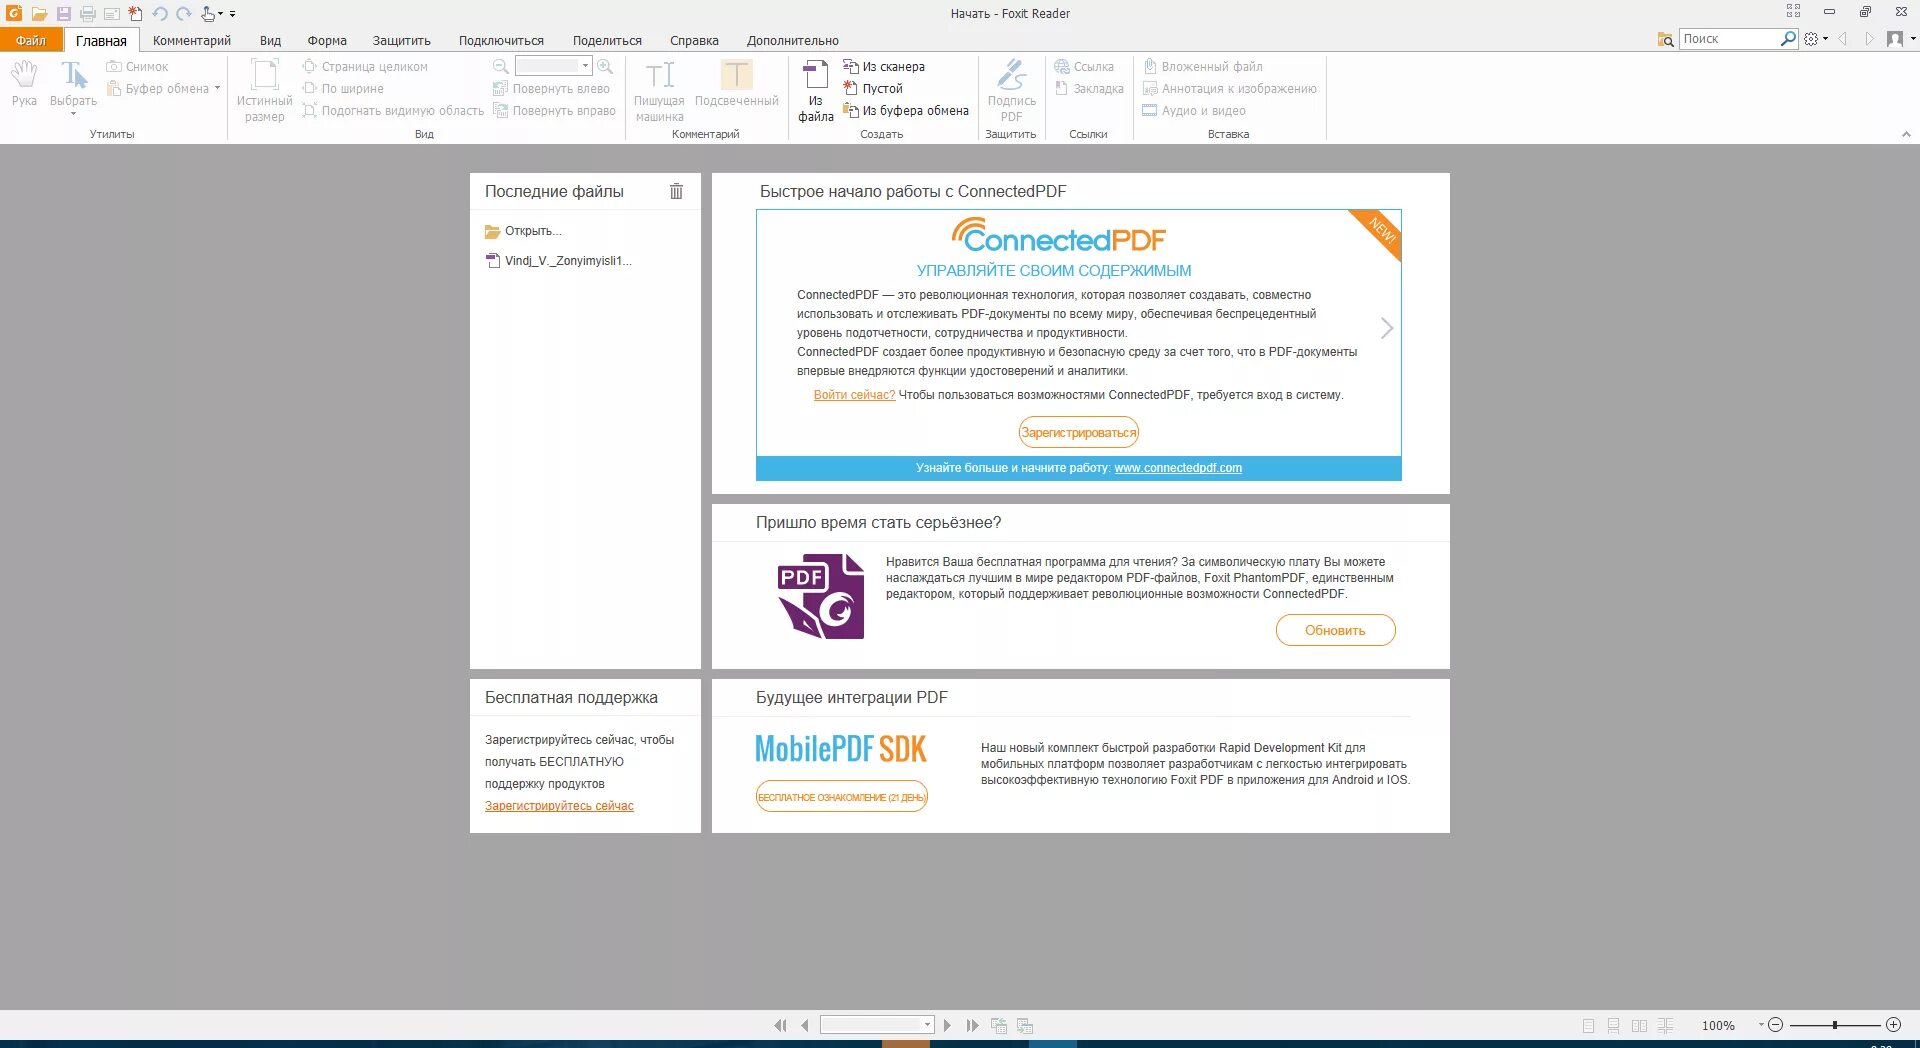
Task: Open www.connectedpdf.com link
Action: tap(1178, 468)
